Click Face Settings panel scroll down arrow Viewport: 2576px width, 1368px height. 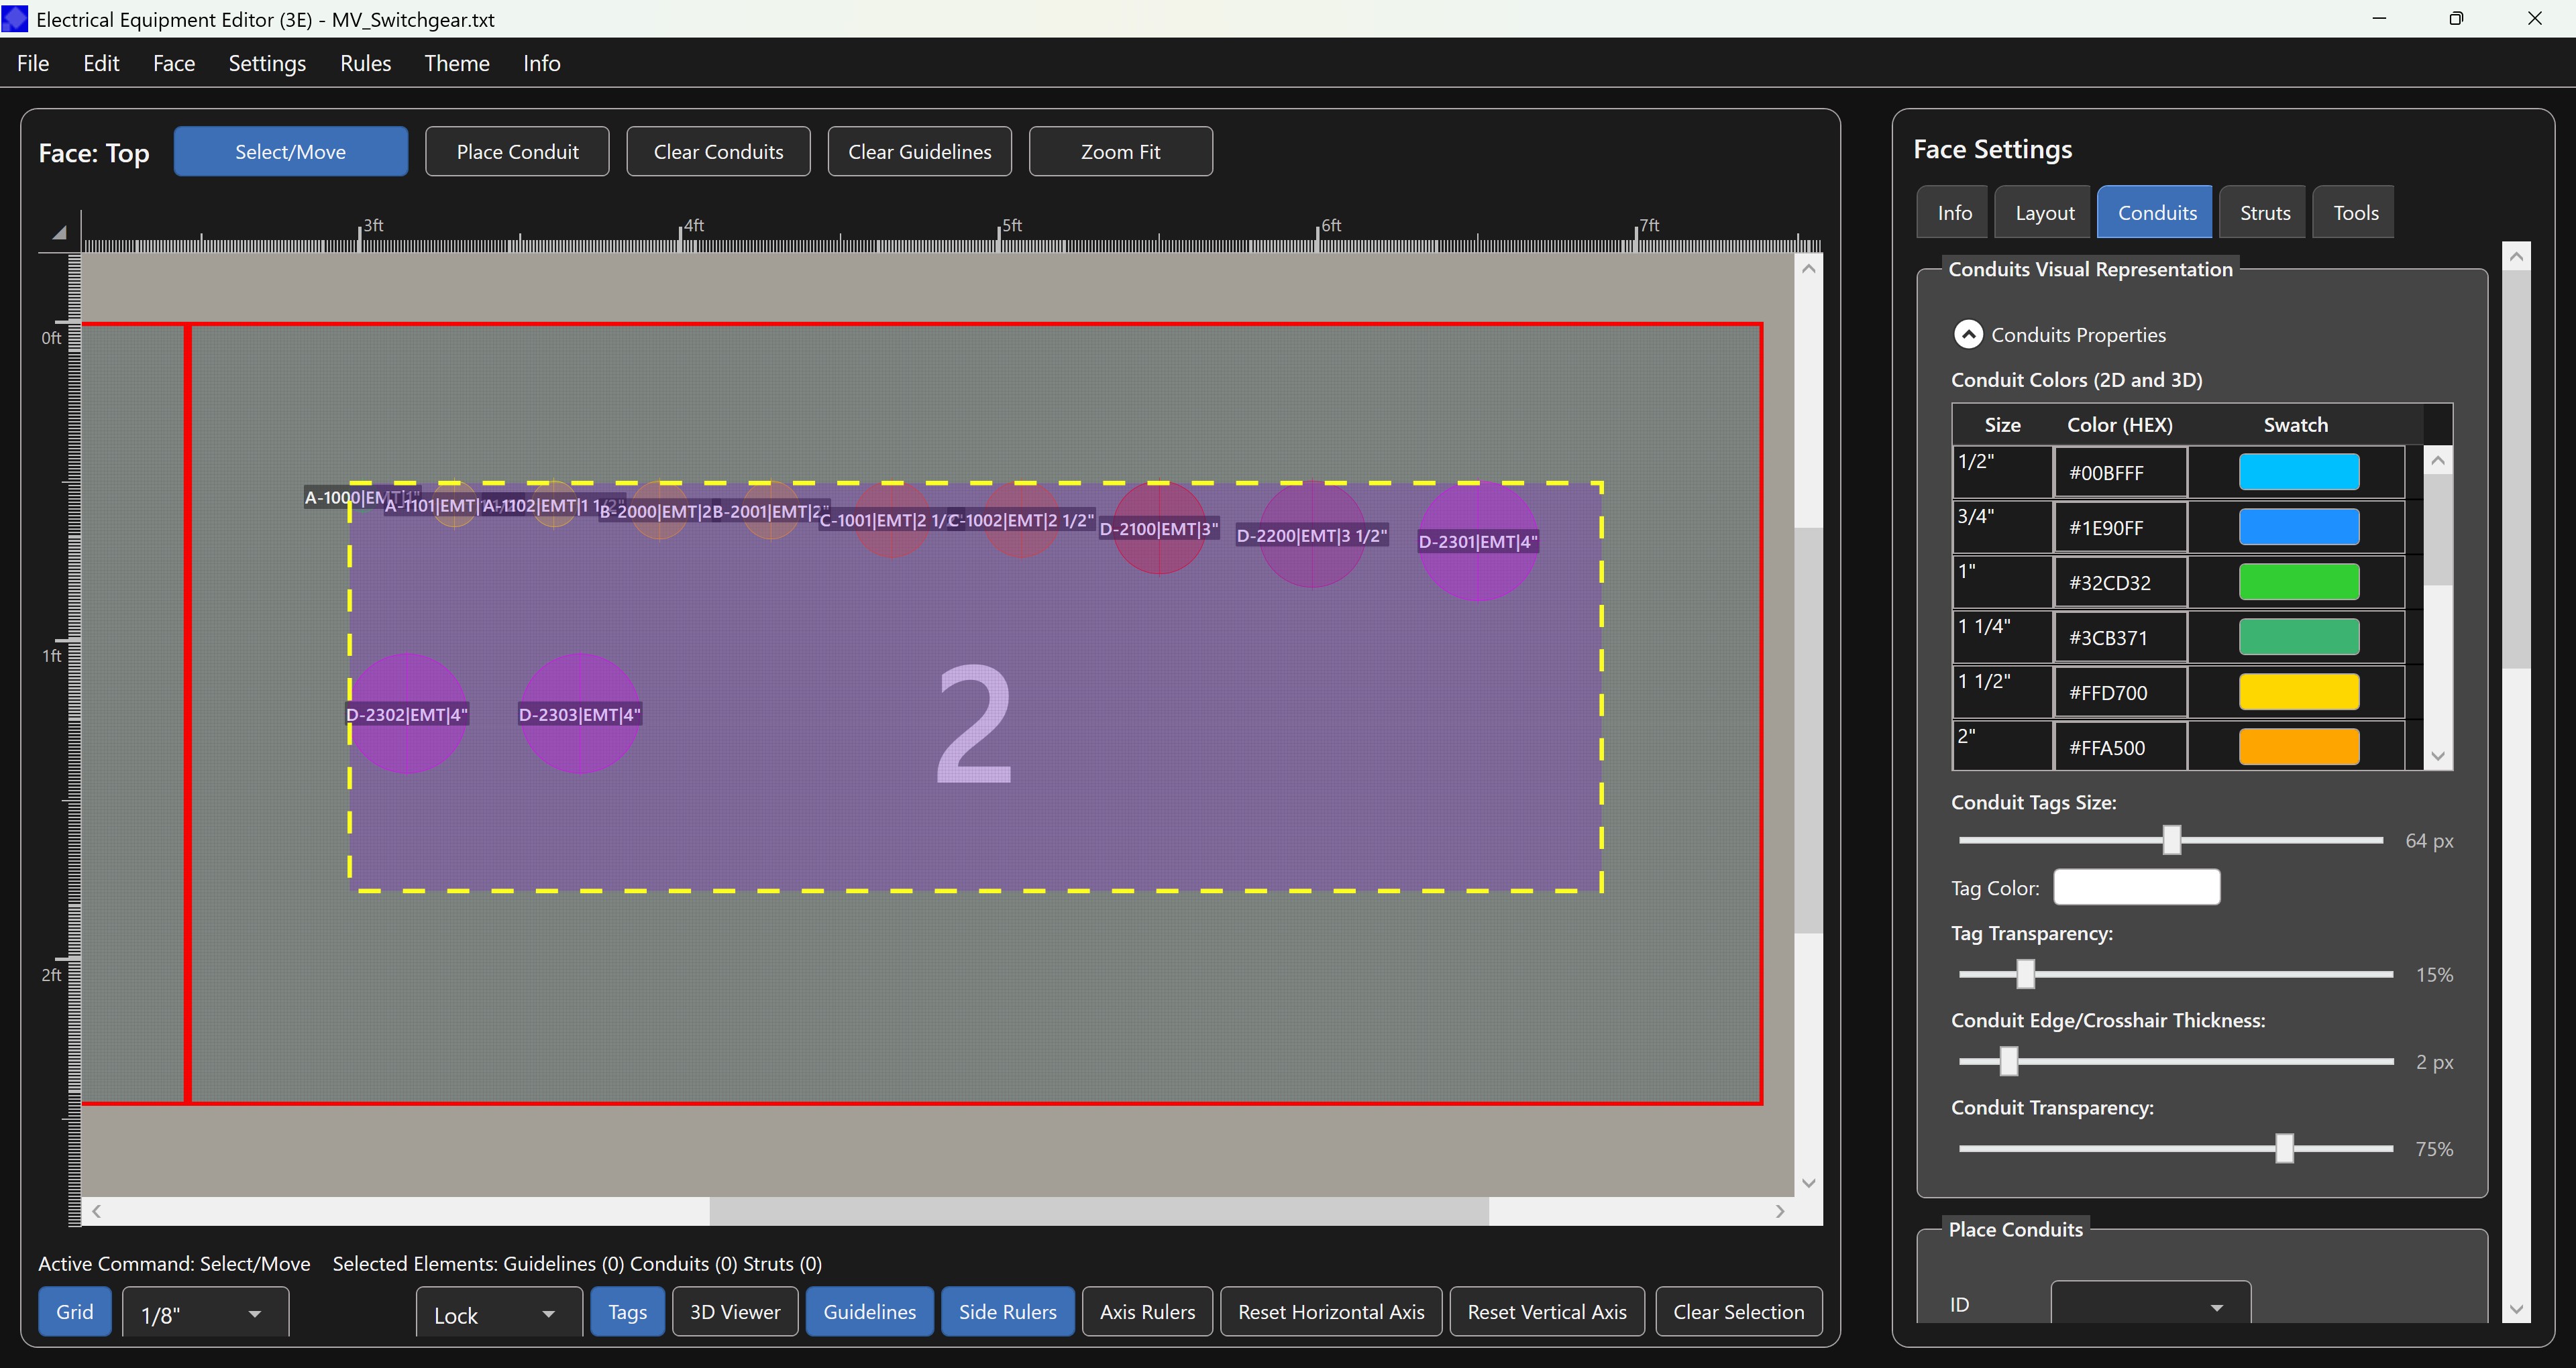point(2516,1309)
